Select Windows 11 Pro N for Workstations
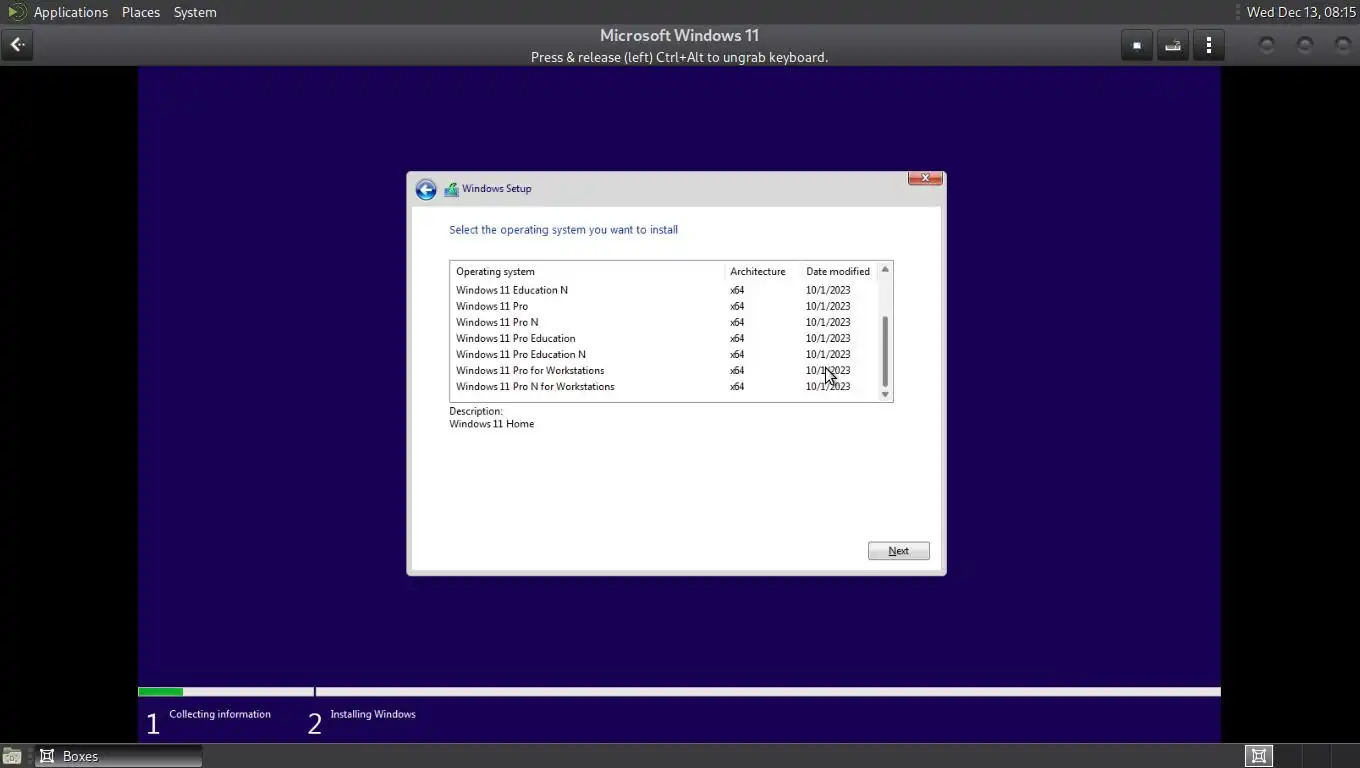 click(x=664, y=386)
